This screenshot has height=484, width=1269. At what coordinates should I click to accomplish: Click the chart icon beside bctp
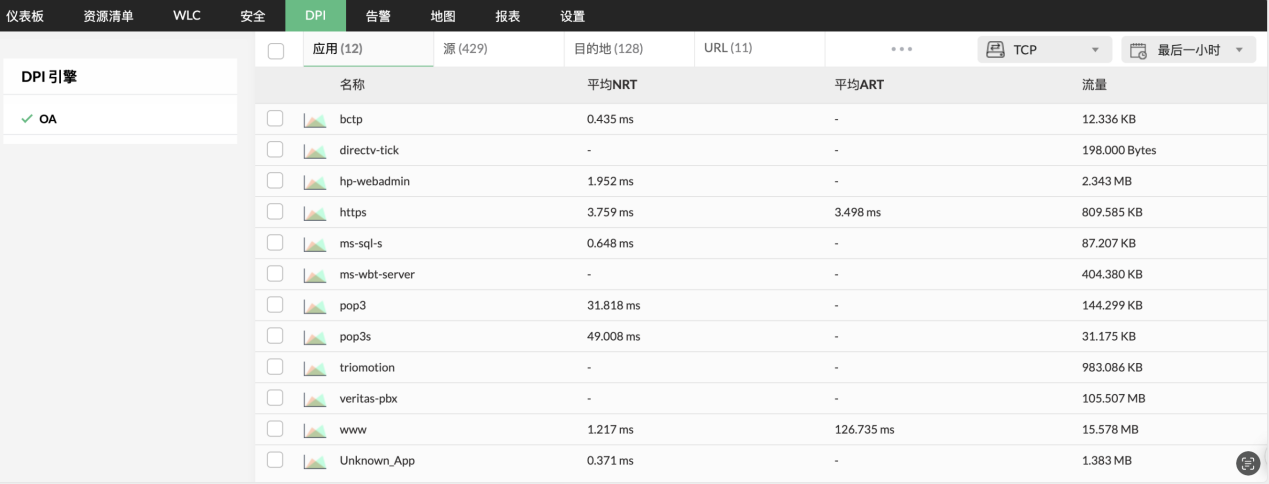click(x=315, y=120)
